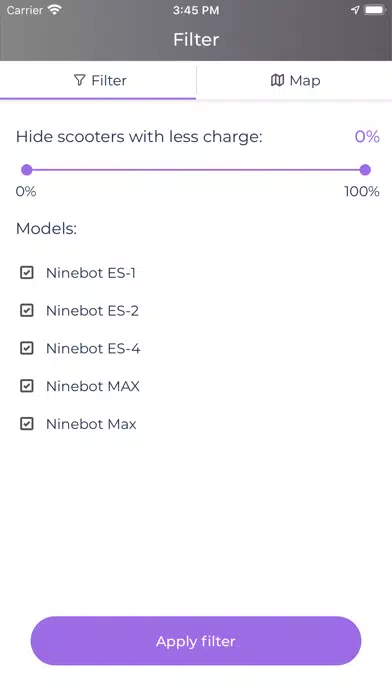Tap the Filter header title
This screenshot has width=392, height=696.
pyautogui.click(x=196, y=40)
